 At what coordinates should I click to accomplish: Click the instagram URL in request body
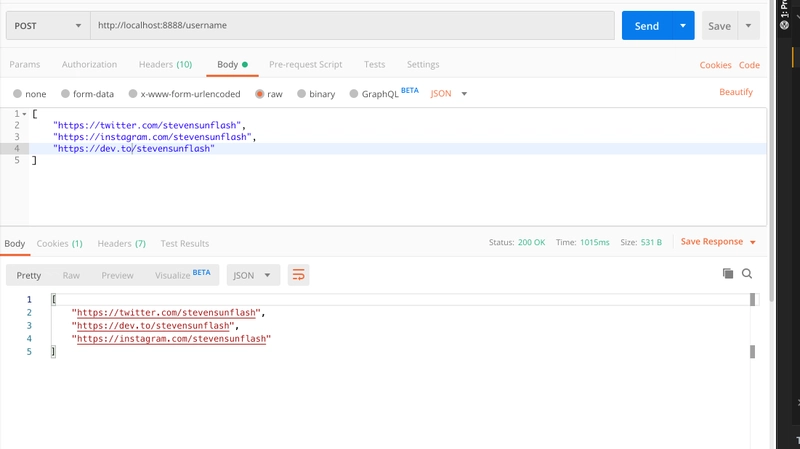point(152,137)
